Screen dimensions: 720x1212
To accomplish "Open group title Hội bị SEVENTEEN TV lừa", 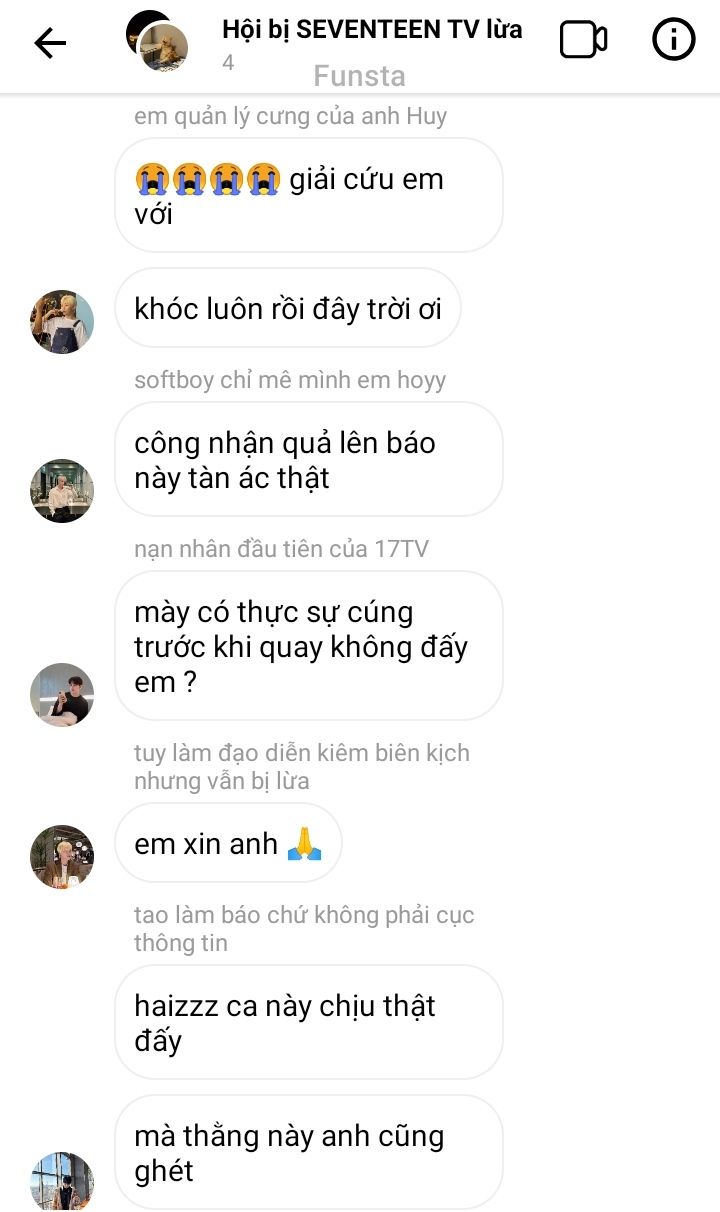I will pos(372,29).
